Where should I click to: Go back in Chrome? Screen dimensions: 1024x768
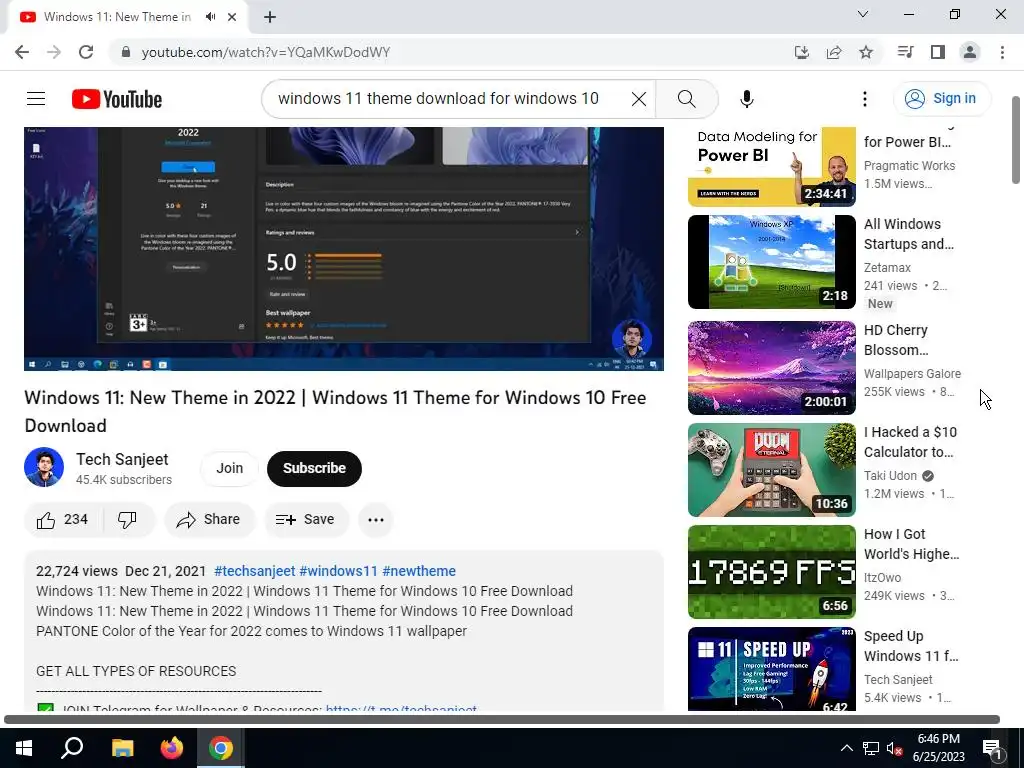coord(22,52)
